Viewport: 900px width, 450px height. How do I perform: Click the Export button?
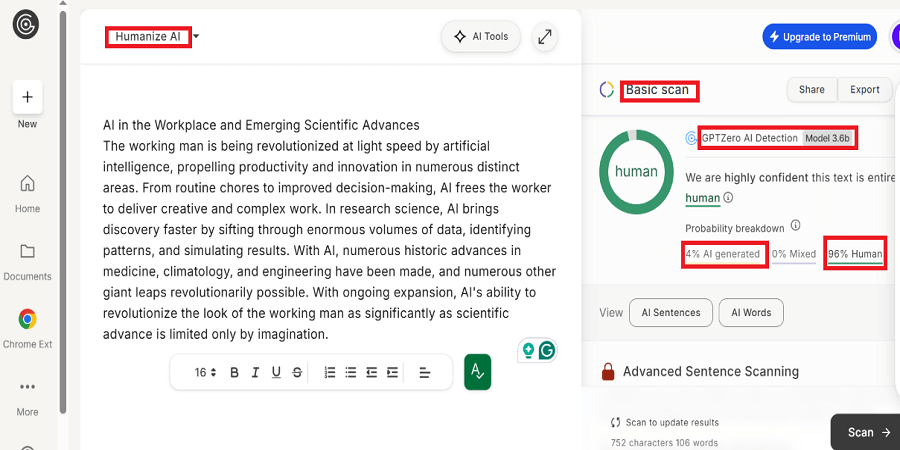[x=864, y=90]
